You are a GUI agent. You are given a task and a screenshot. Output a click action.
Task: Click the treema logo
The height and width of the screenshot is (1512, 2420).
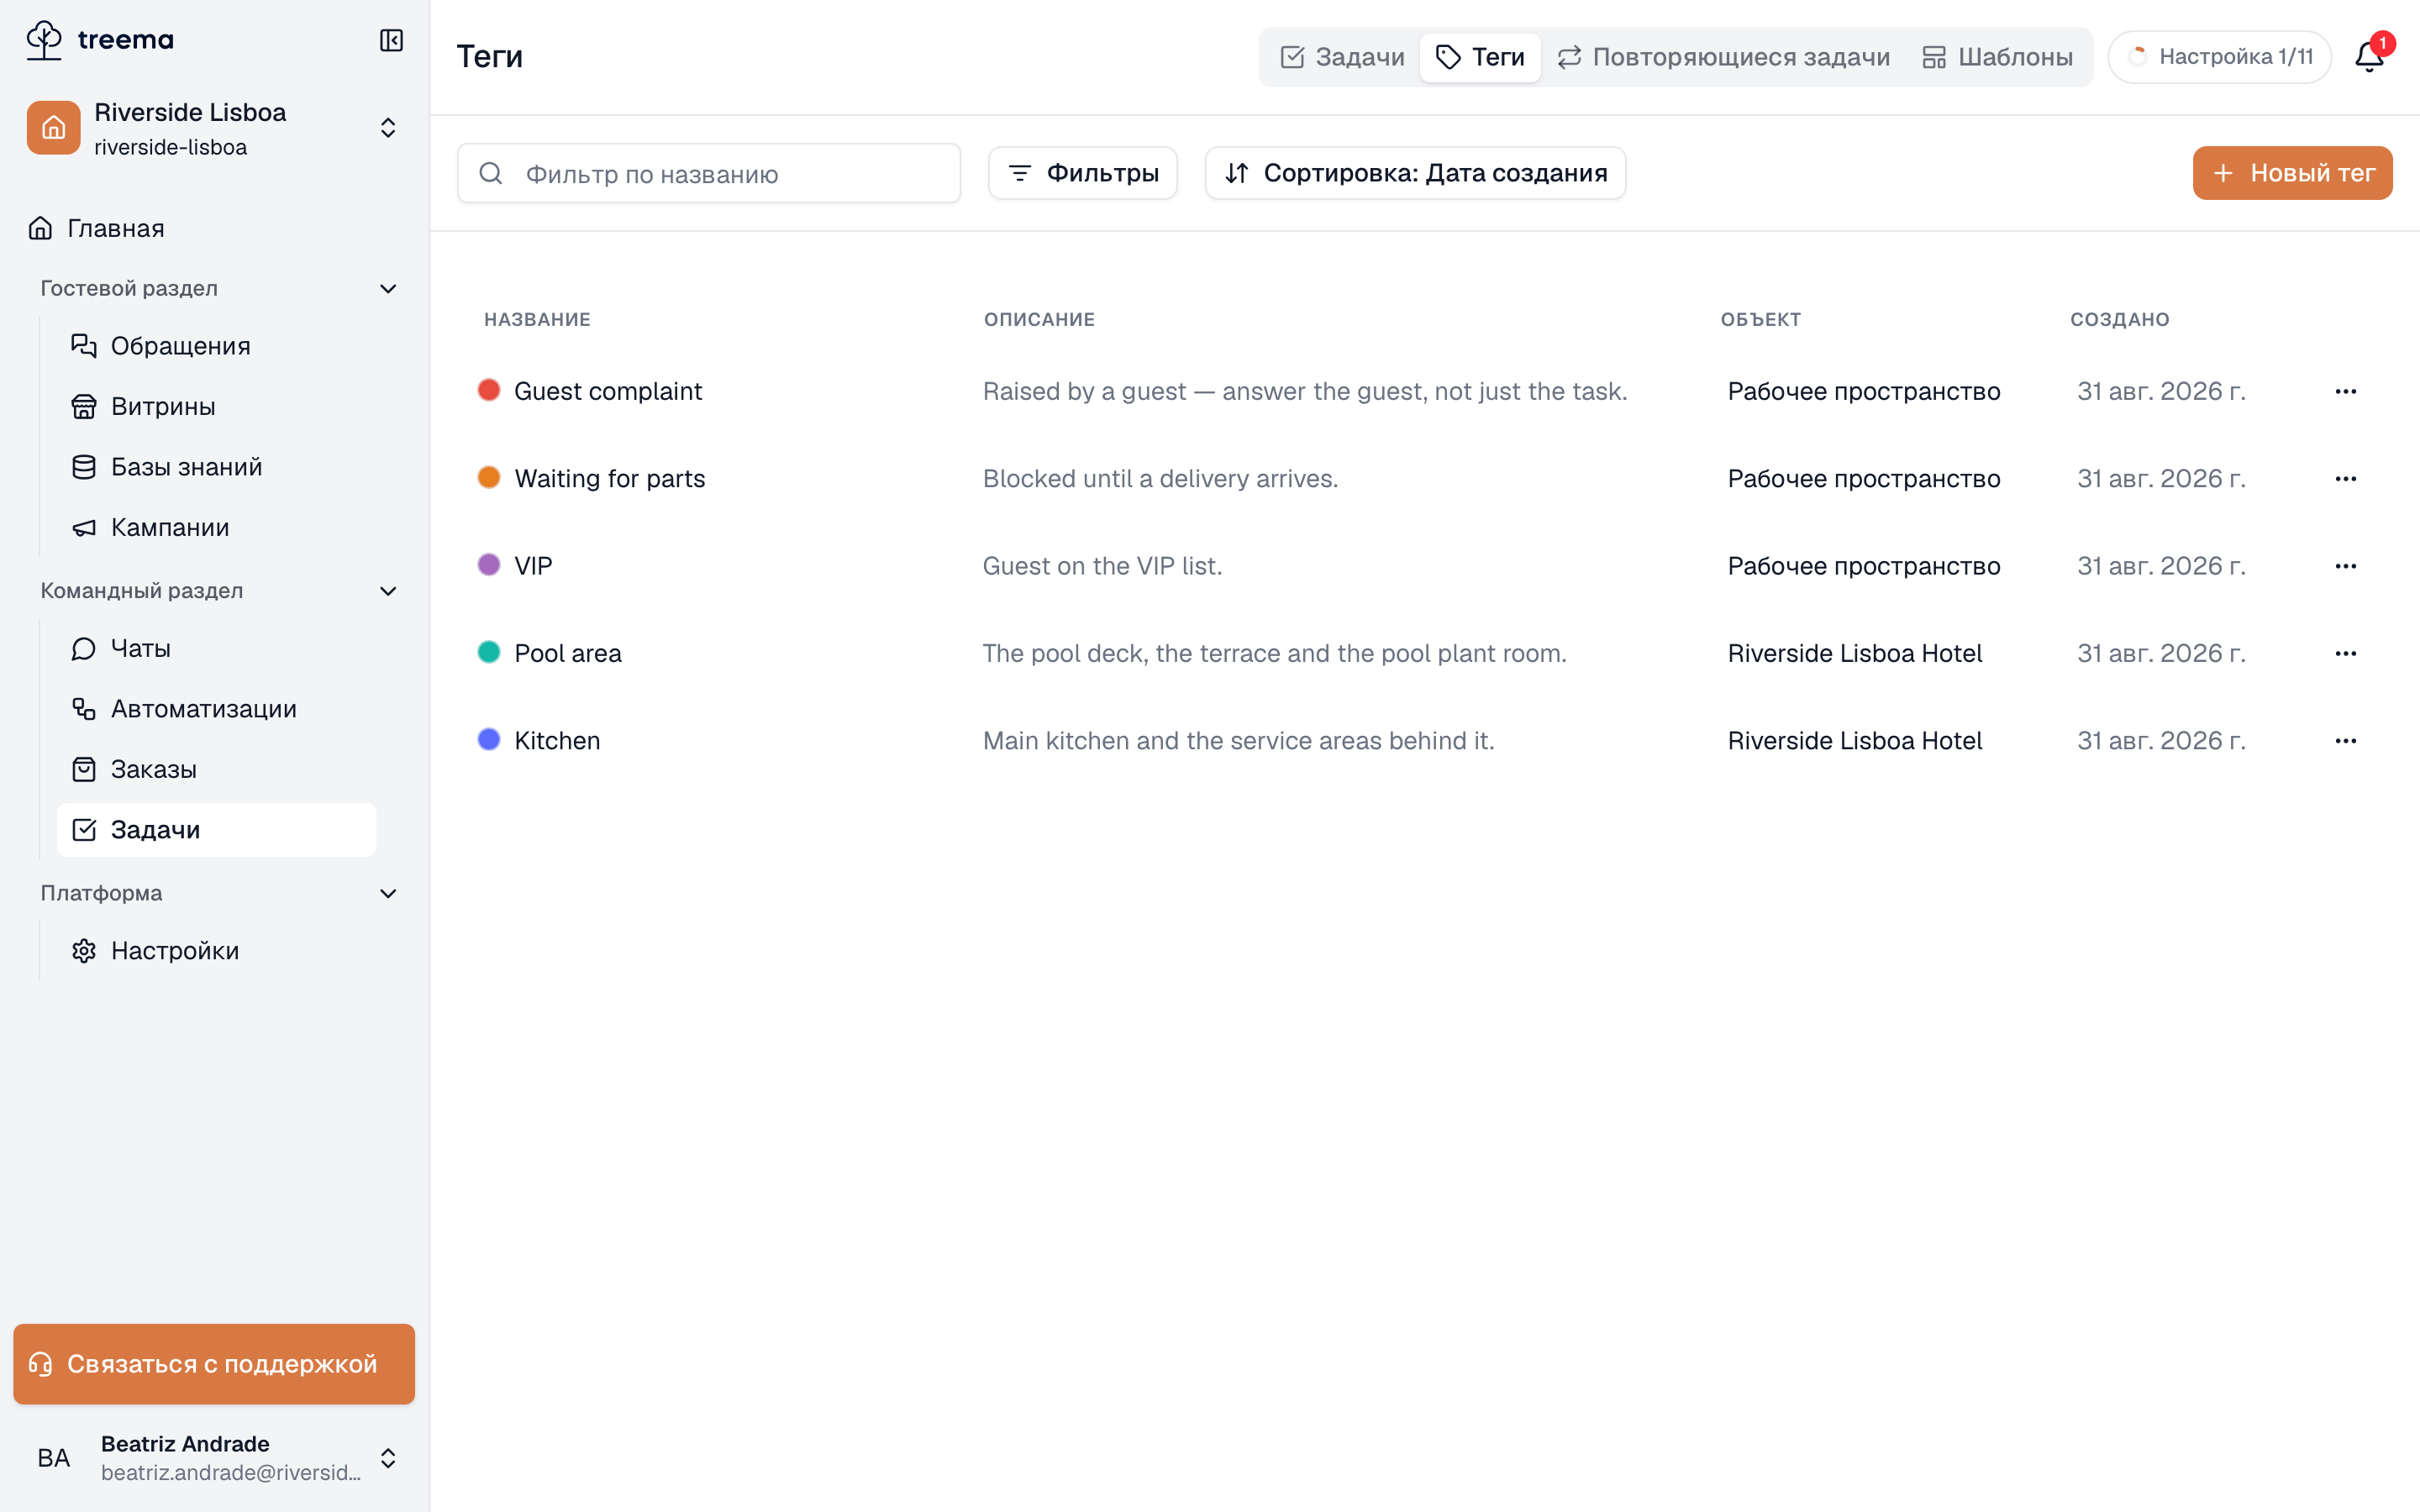click(100, 40)
